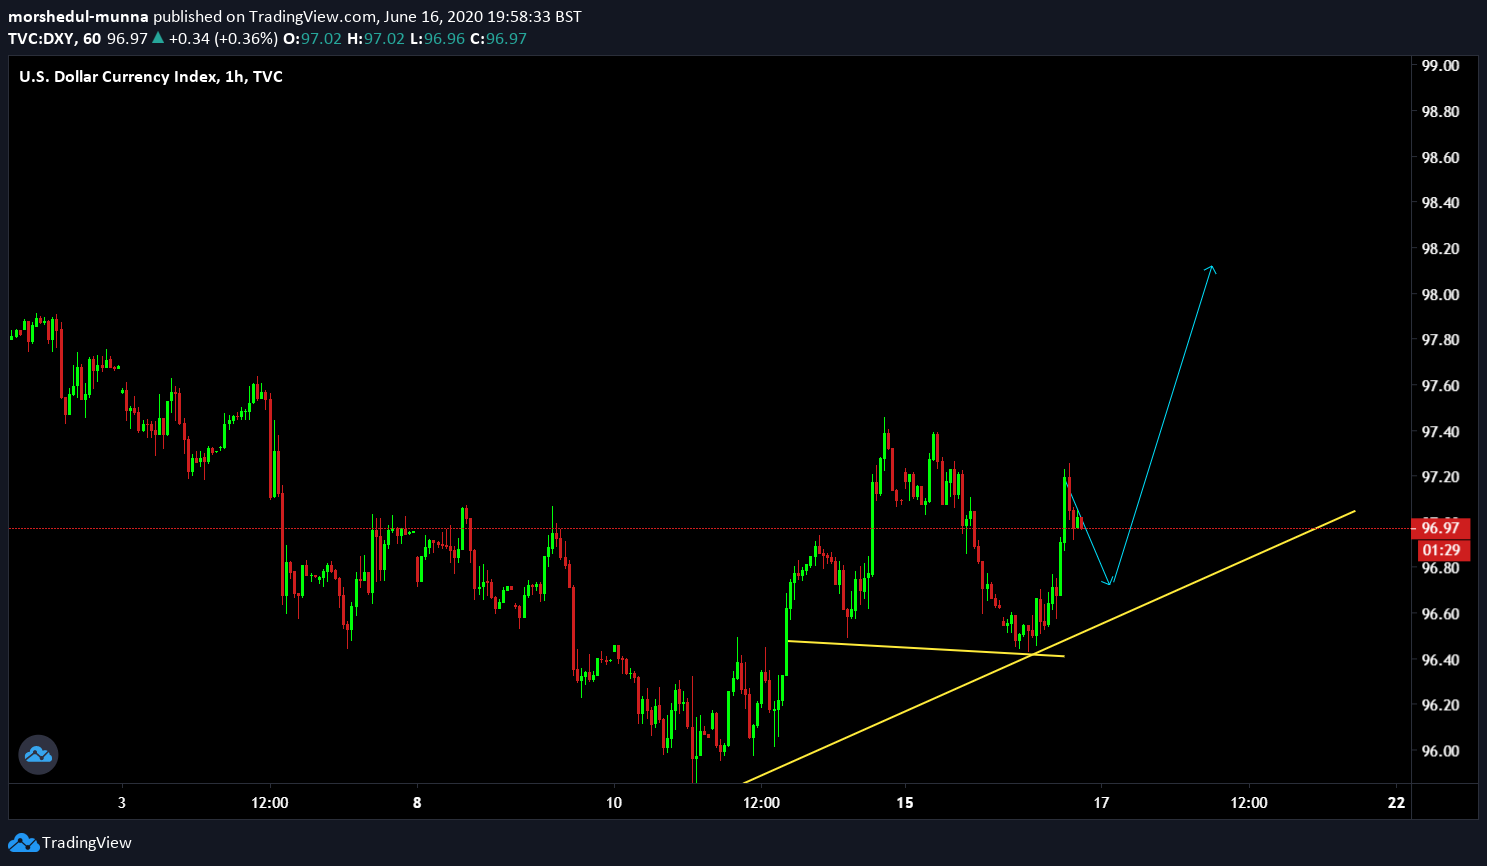Click the change value +0.34 (+0.36%)

tap(223, 39)
